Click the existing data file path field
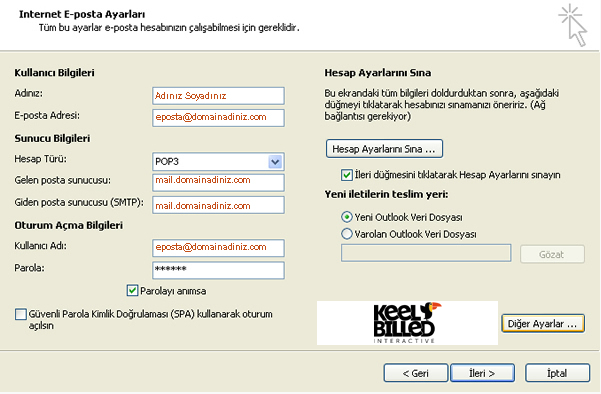The image size is (601, 394). point(426,253)
